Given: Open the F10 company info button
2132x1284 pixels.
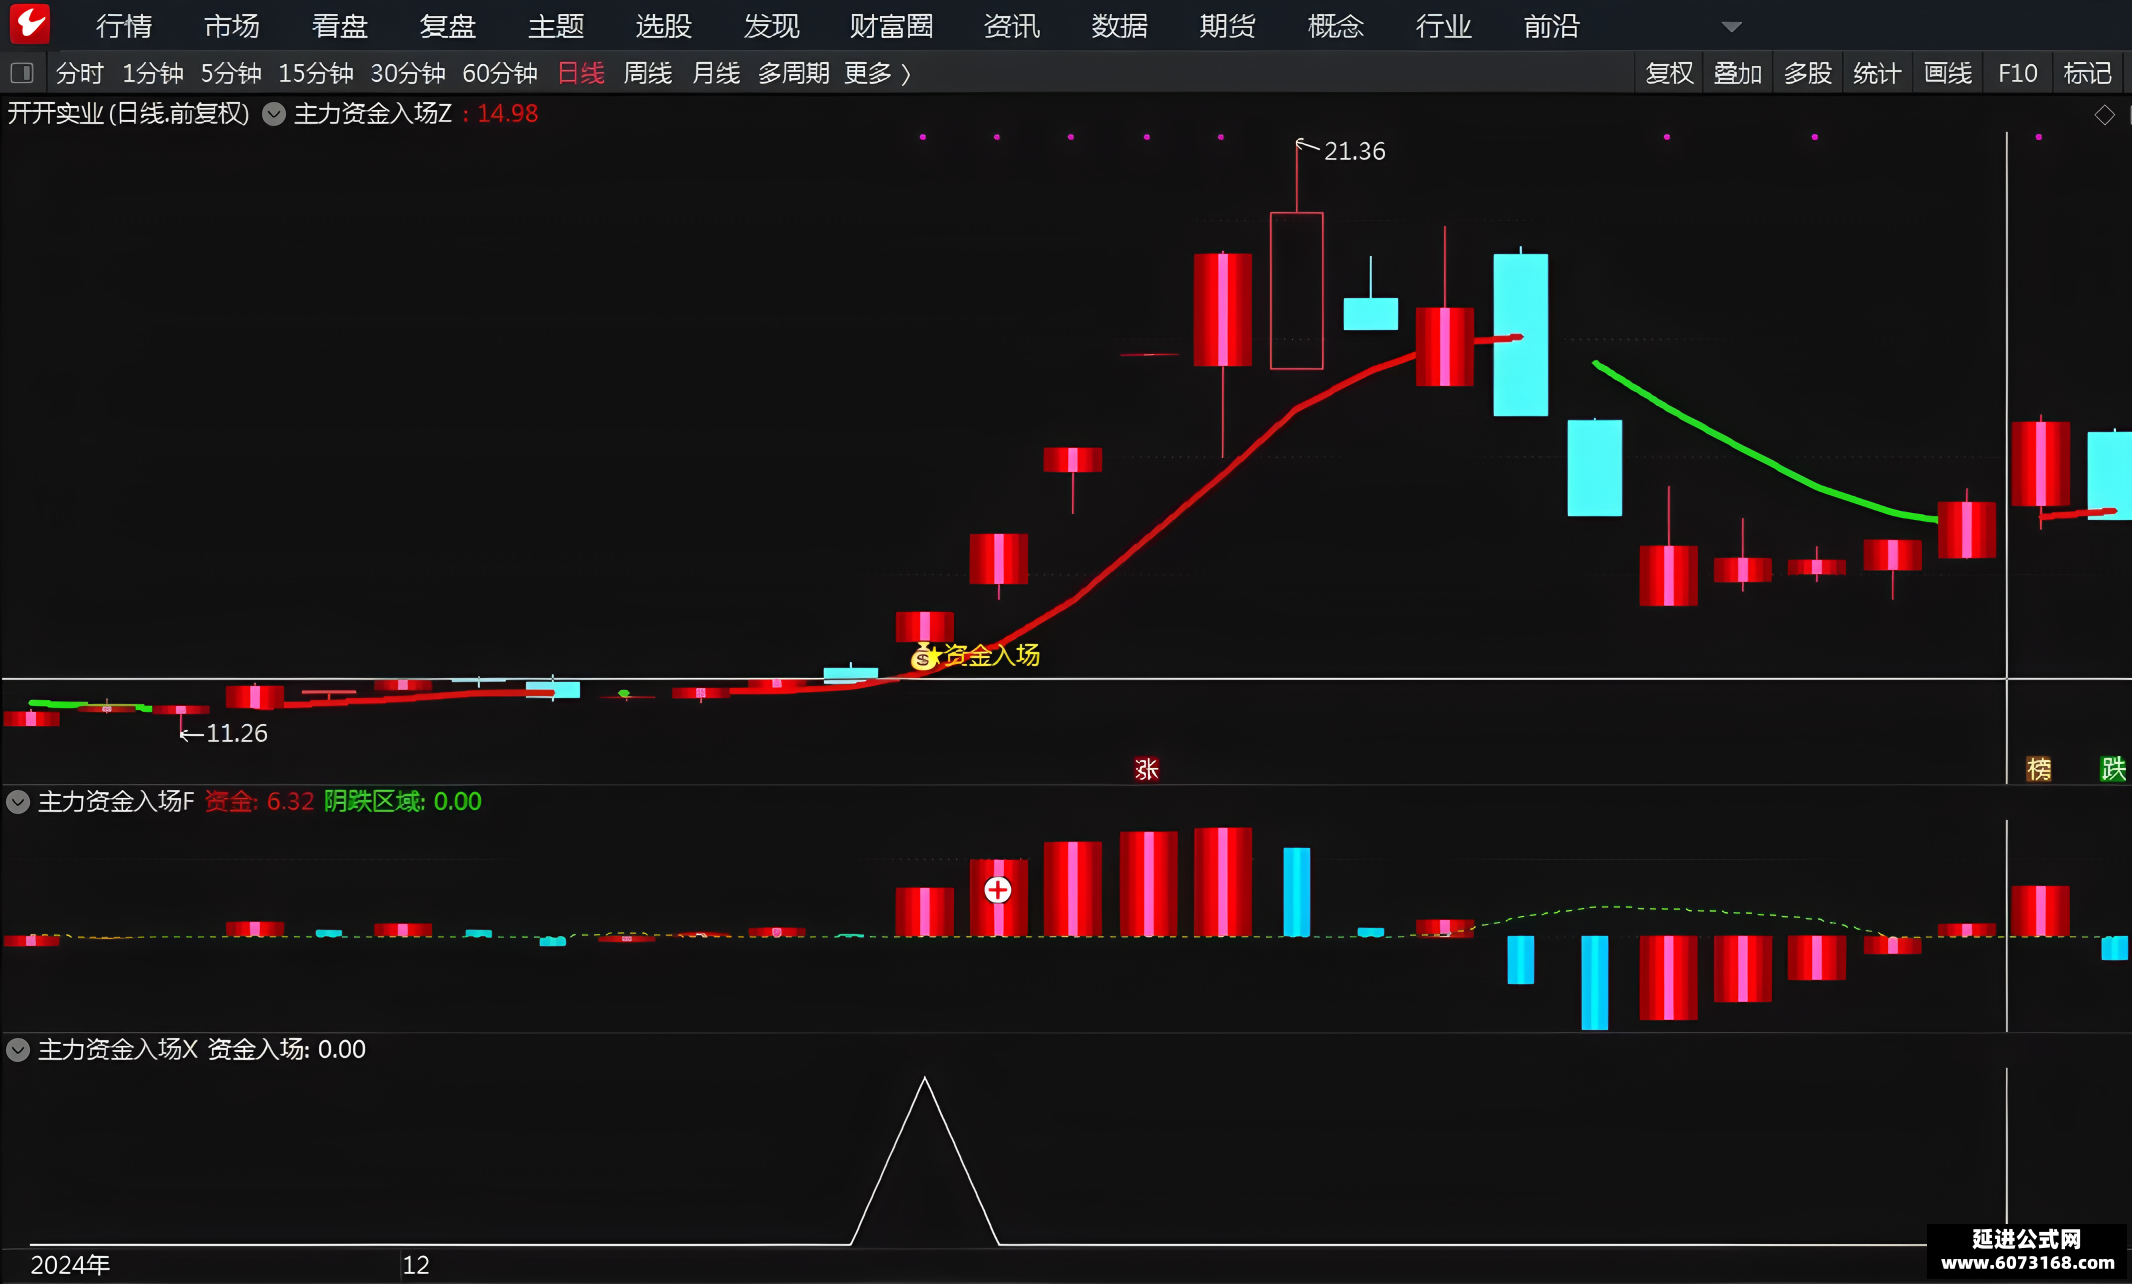Looking at the screenshot, I should click(x=2017, y=73).
